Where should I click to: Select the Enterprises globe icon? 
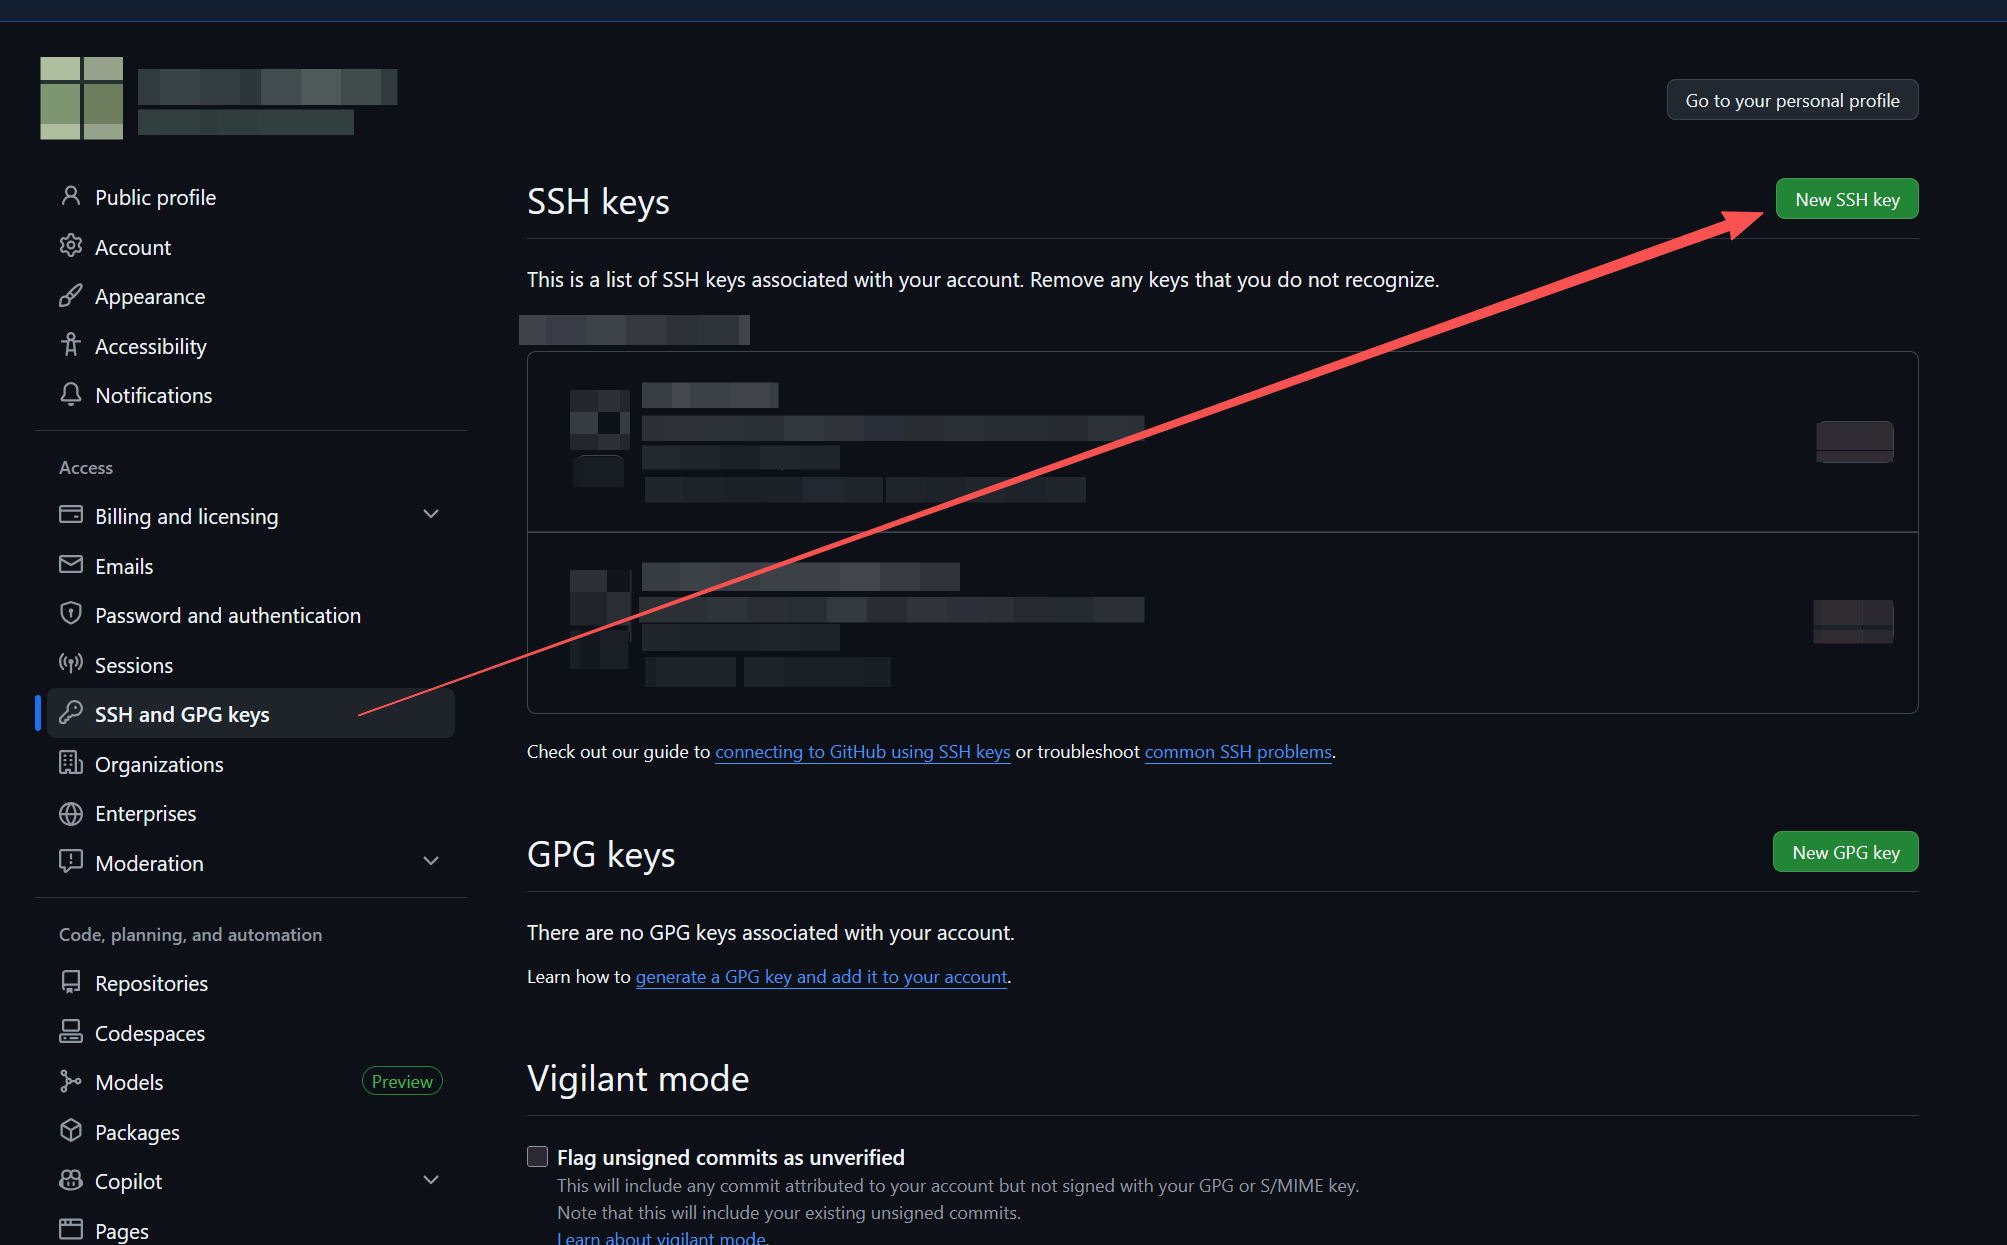tap(71, 812)
